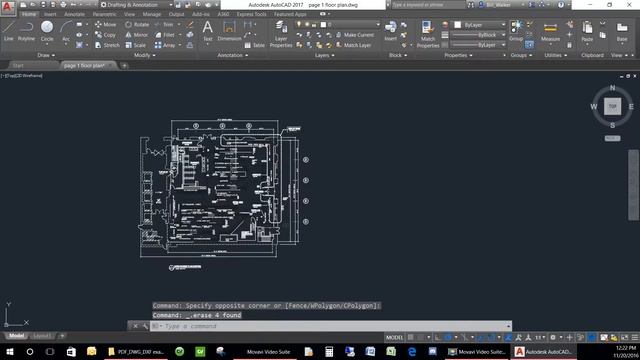Viewport: 640px width, 360px height.
Task: Switch to the Layout1 tab
Action: click(x=42, y=336)
